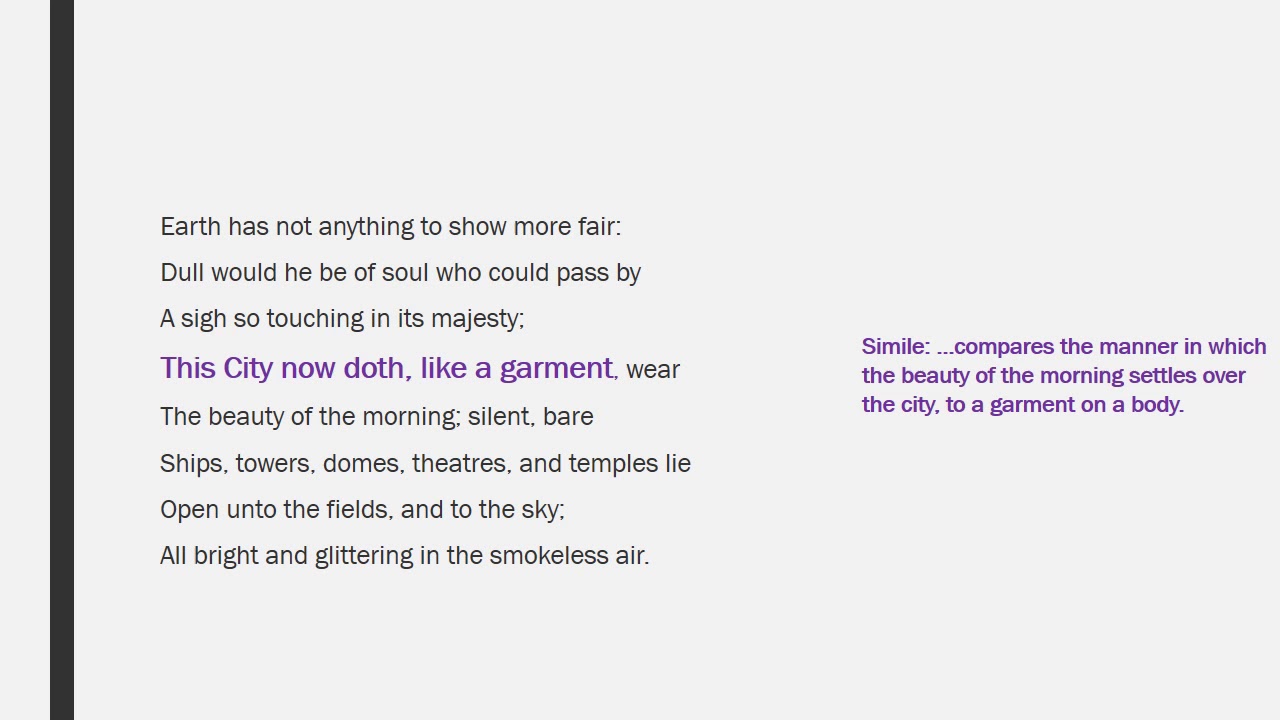Click the line "All bright and glittering in the smokeless air."
1280x720 pixels.
coord(404,556)
